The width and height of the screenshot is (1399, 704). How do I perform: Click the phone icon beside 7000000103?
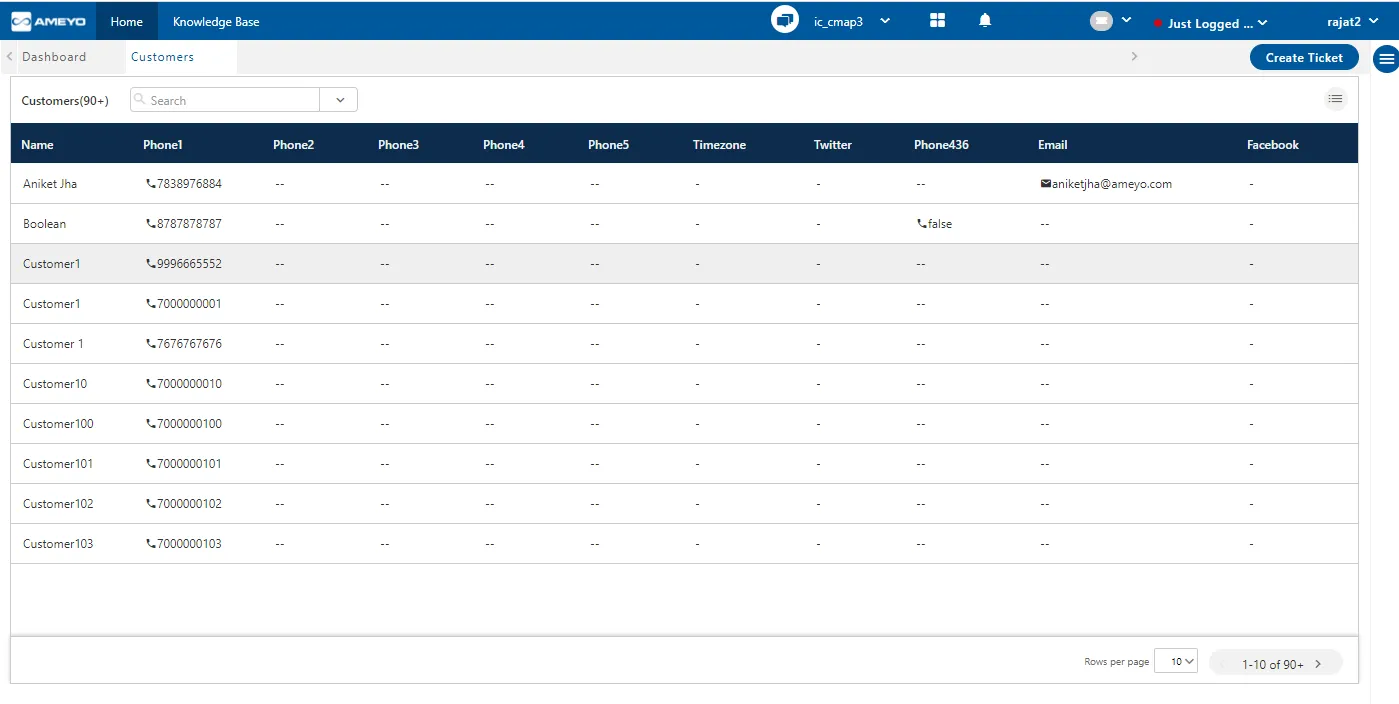point(151,544)
